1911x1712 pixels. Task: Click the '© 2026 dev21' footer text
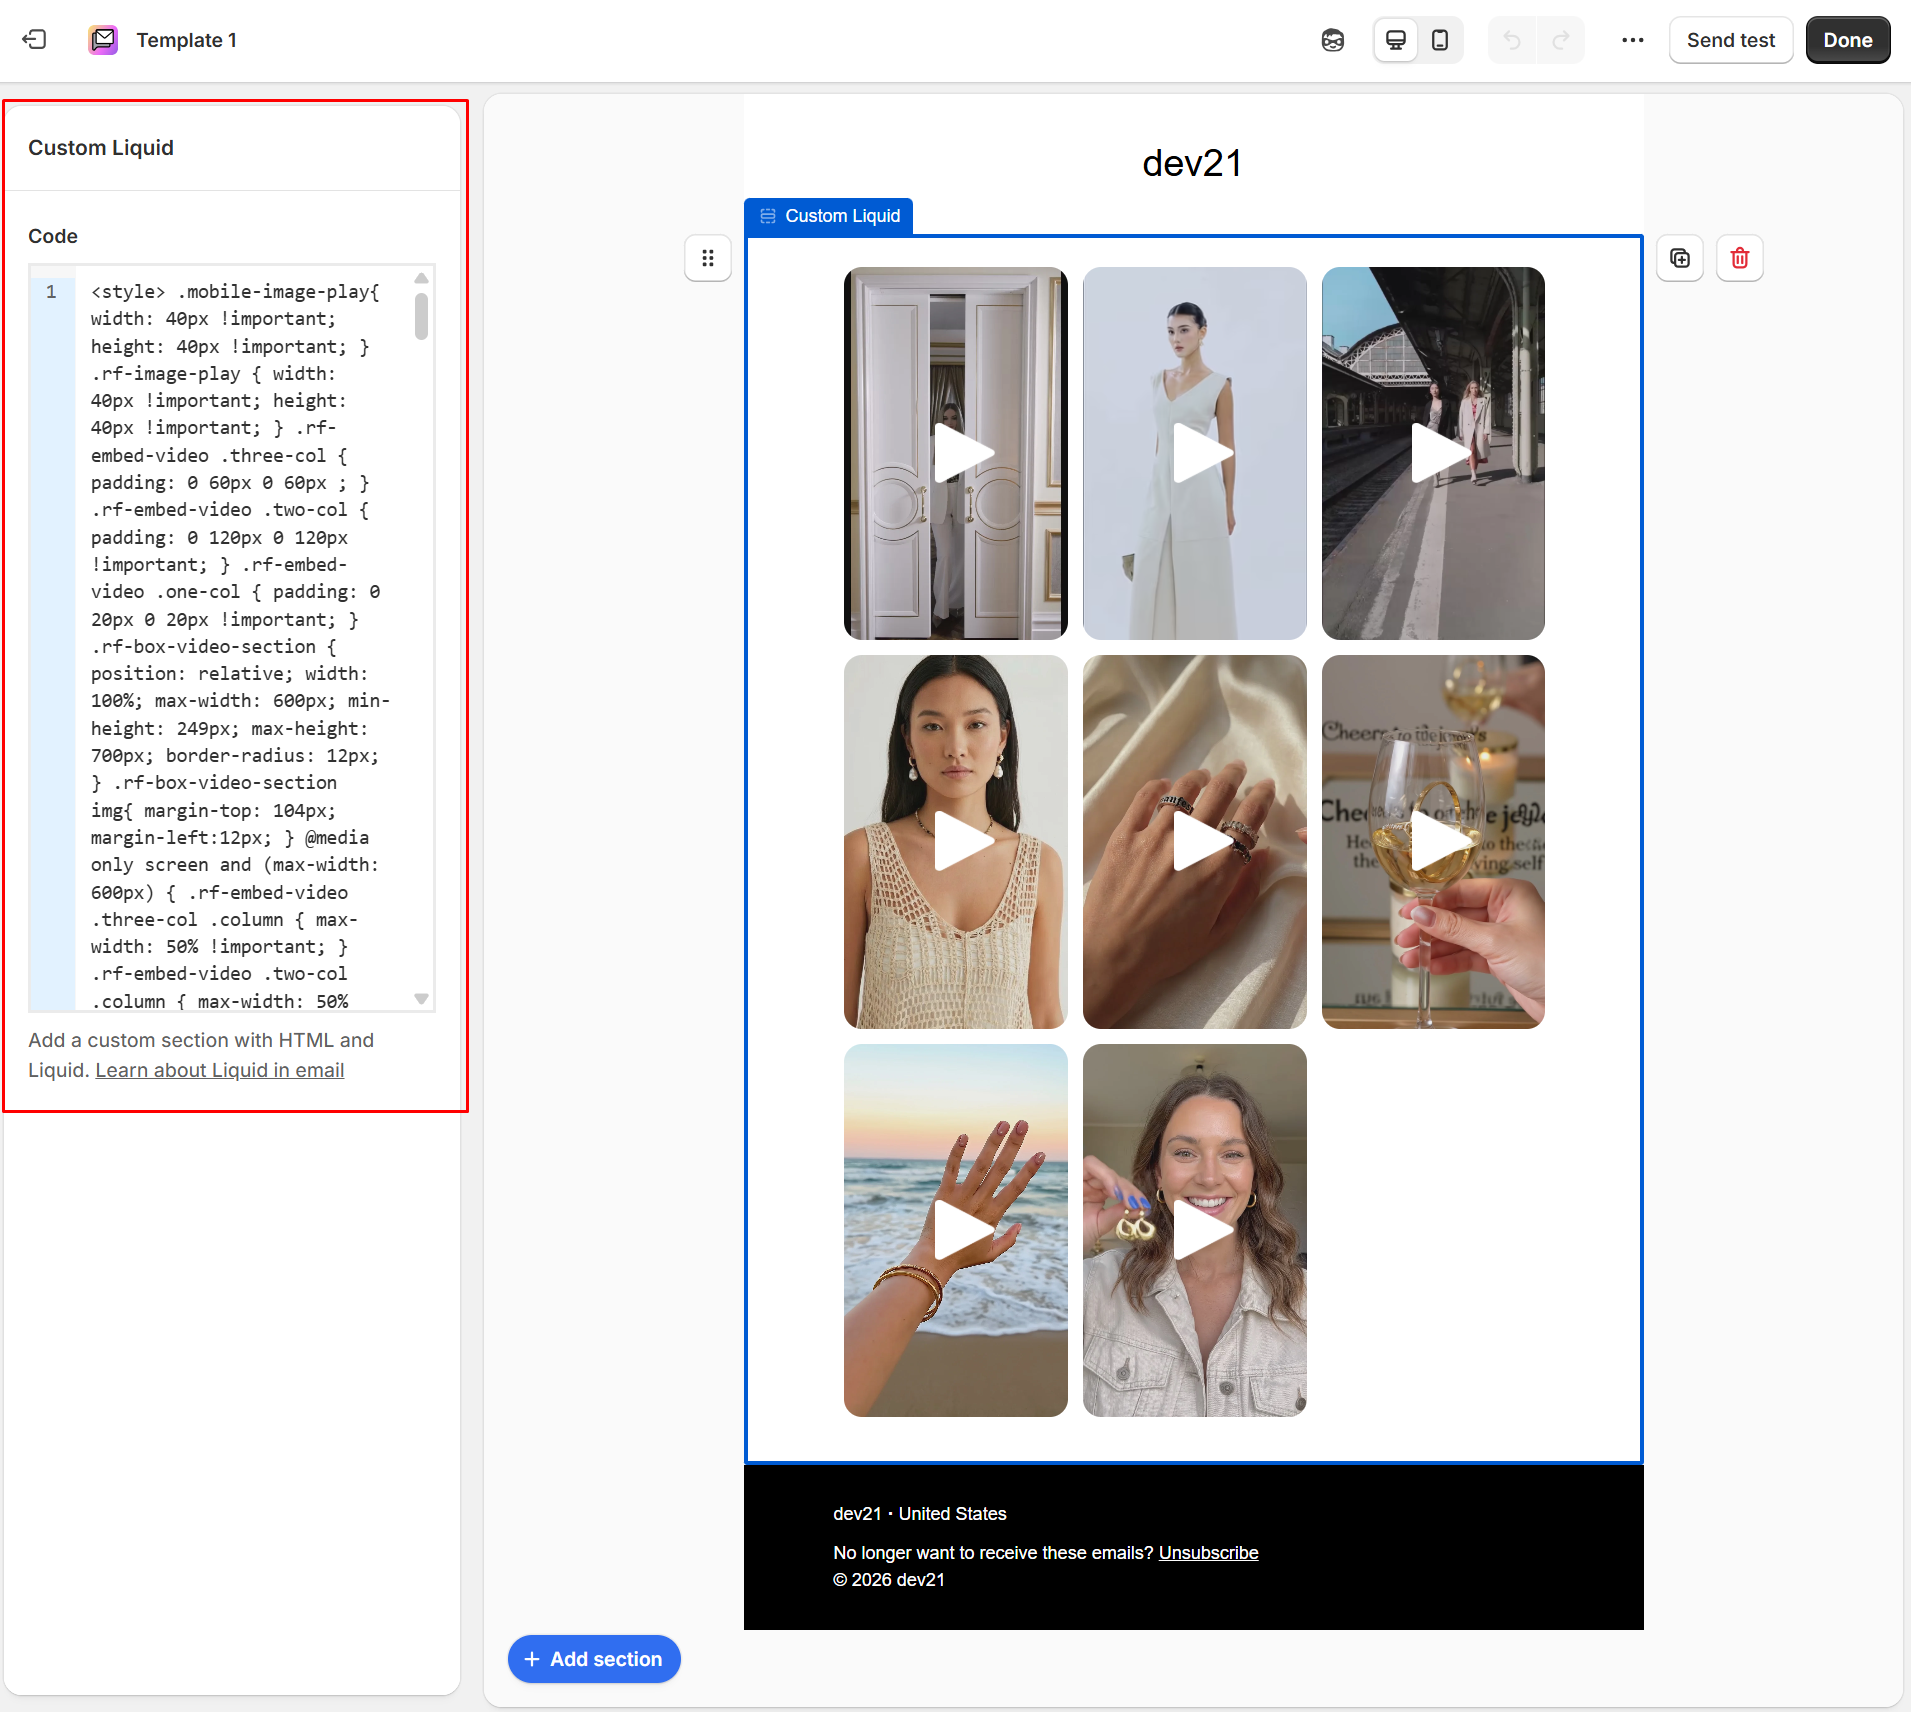pos(889,1579)
